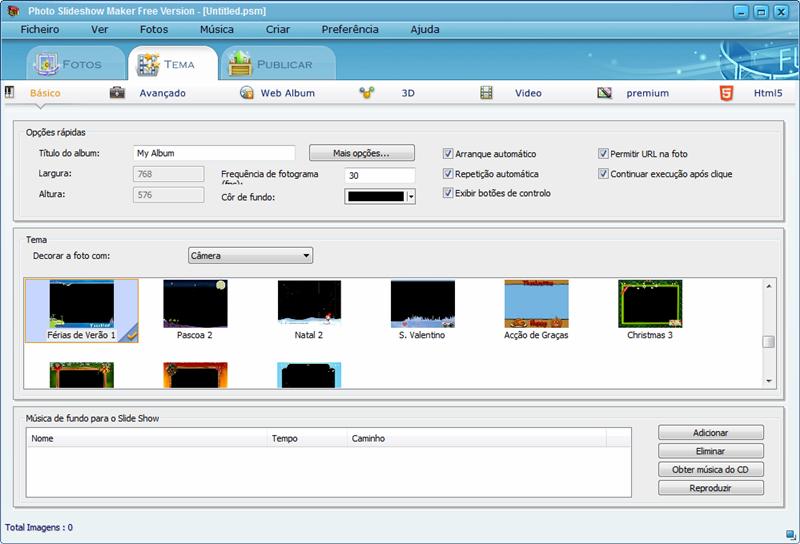Click the premium picture icon

click(x=604, y=93)
